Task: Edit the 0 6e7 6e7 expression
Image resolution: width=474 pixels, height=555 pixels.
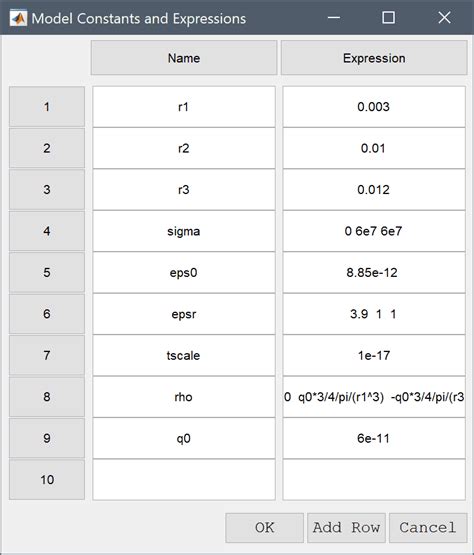Action: pyautogui.click(x=374, y=231)
